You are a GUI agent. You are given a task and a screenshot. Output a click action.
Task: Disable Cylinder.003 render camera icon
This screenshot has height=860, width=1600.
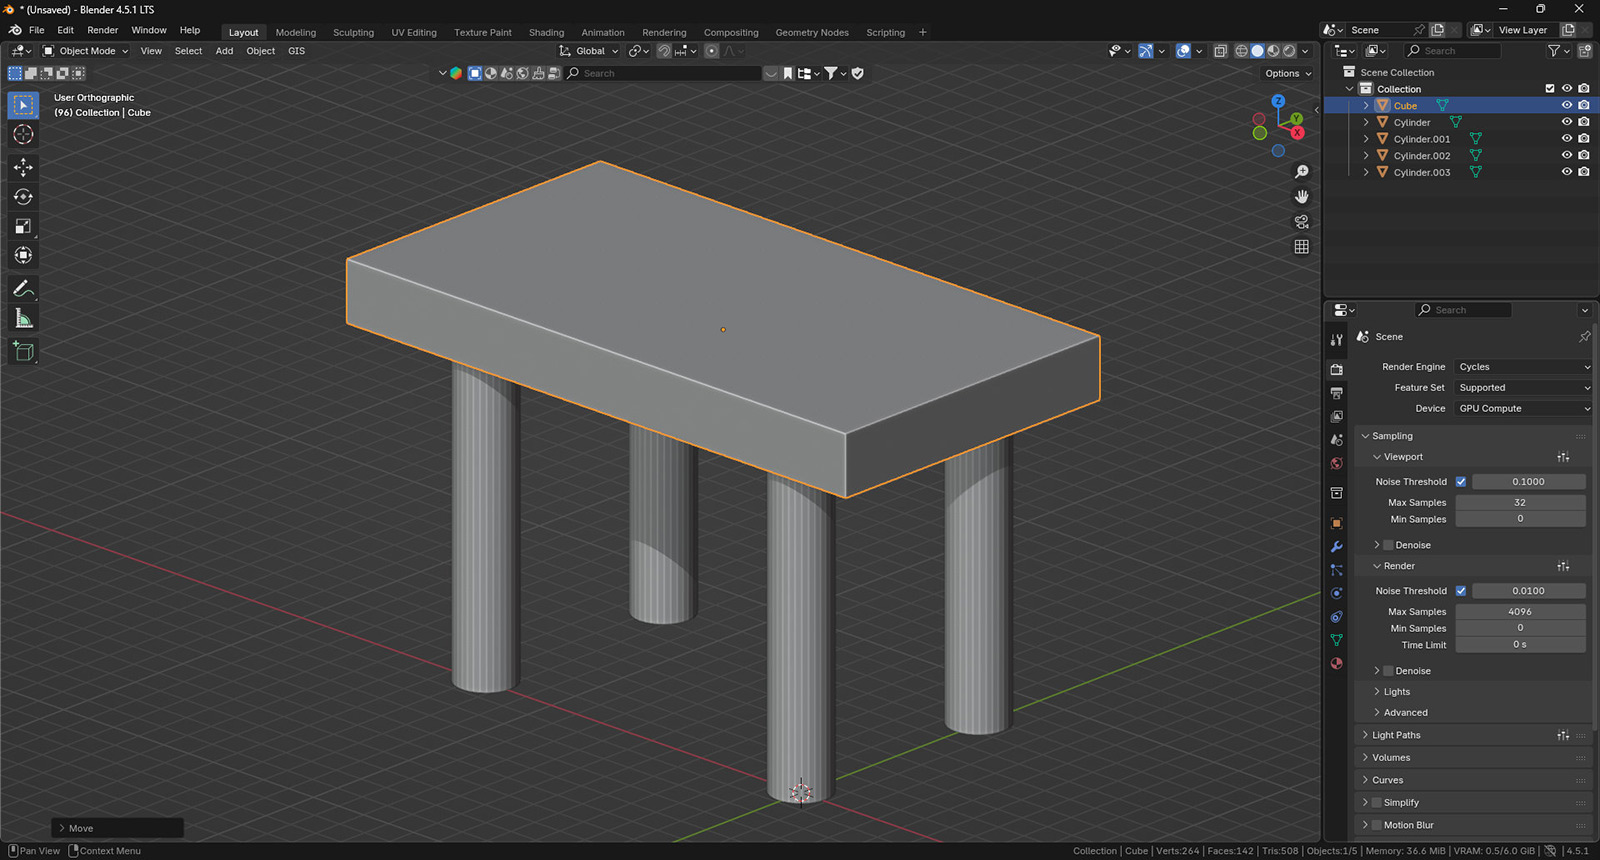point(1584,172)
